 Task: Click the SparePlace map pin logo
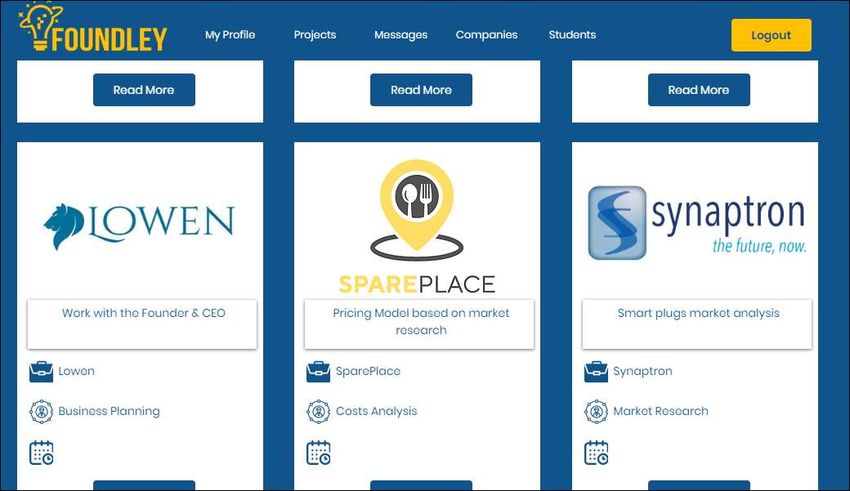(416, 227)
